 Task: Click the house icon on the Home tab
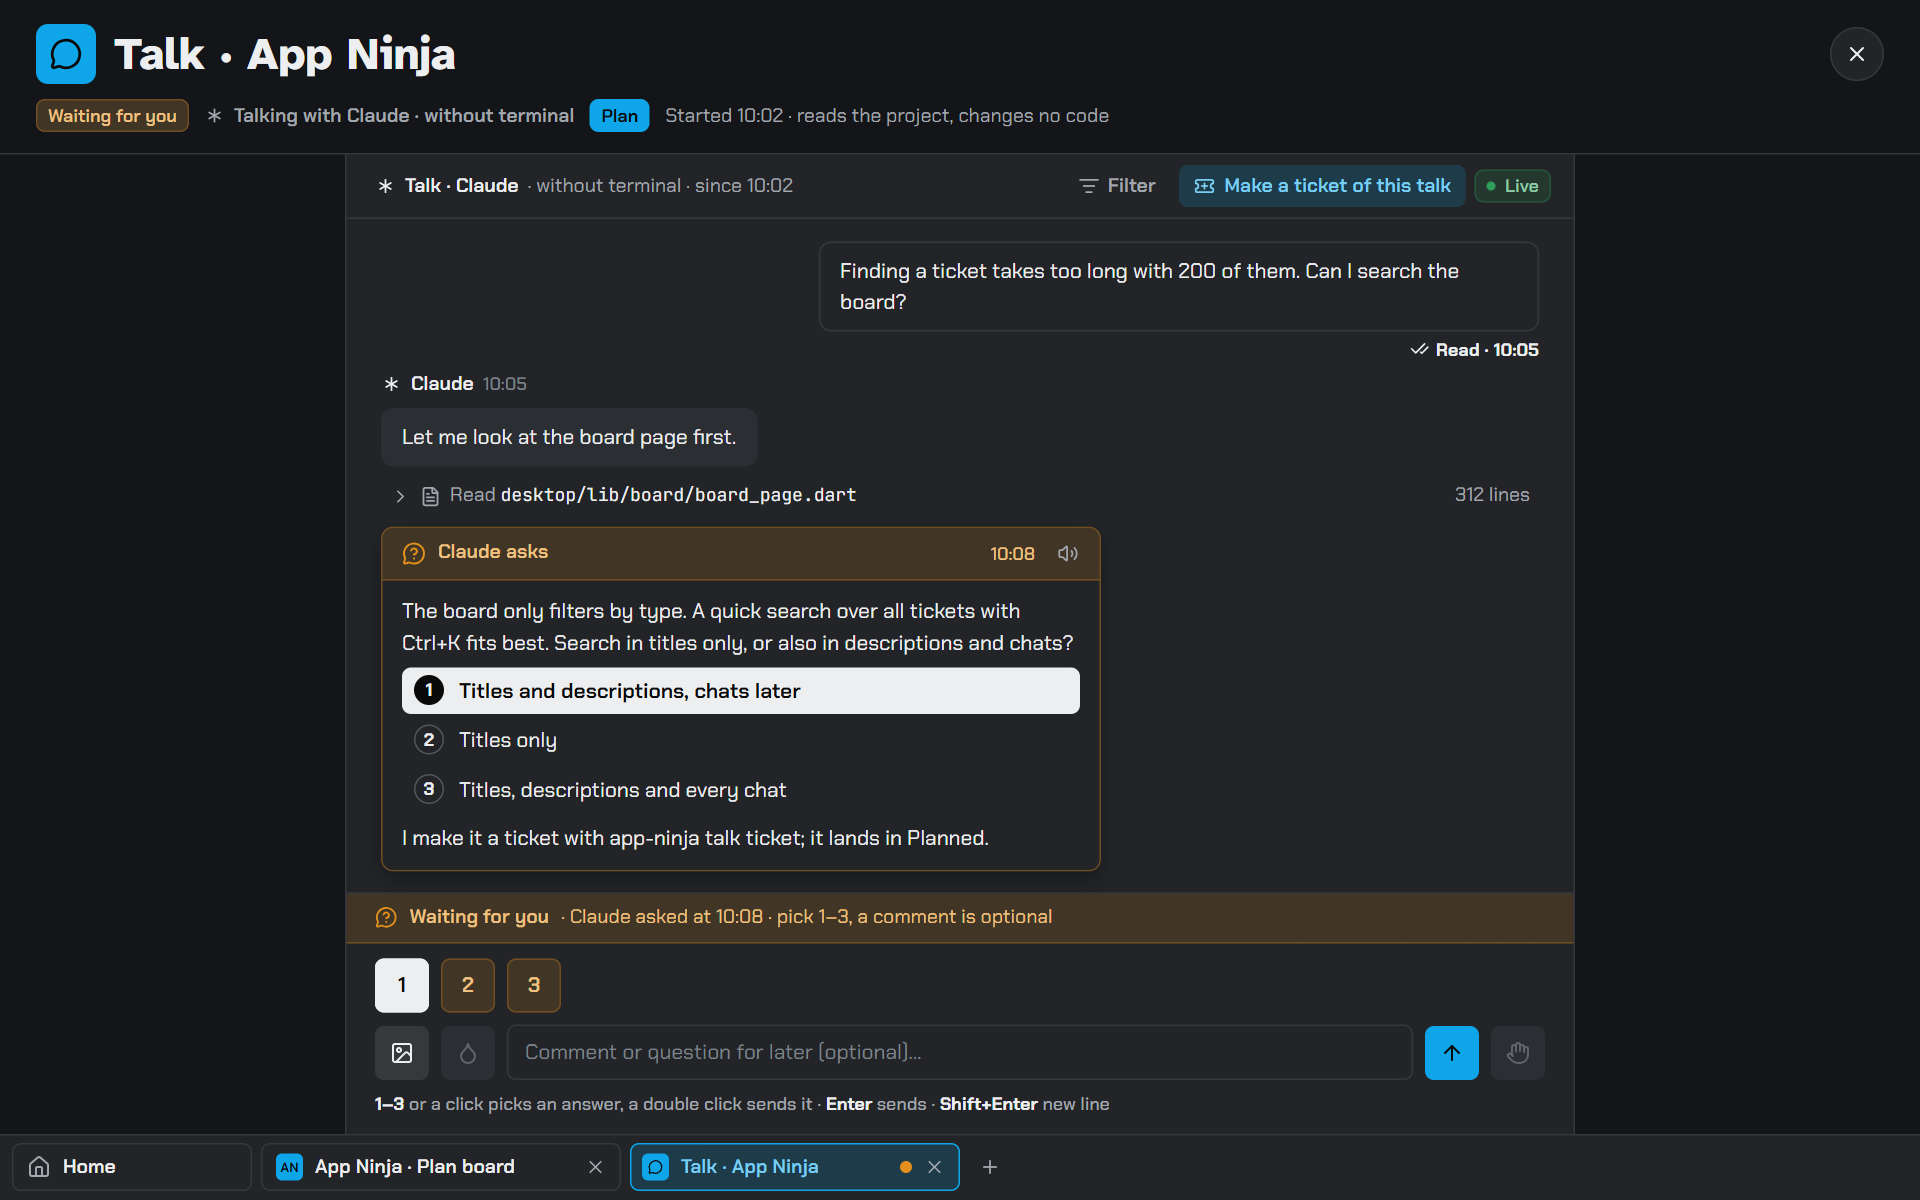click(39, 1167)
